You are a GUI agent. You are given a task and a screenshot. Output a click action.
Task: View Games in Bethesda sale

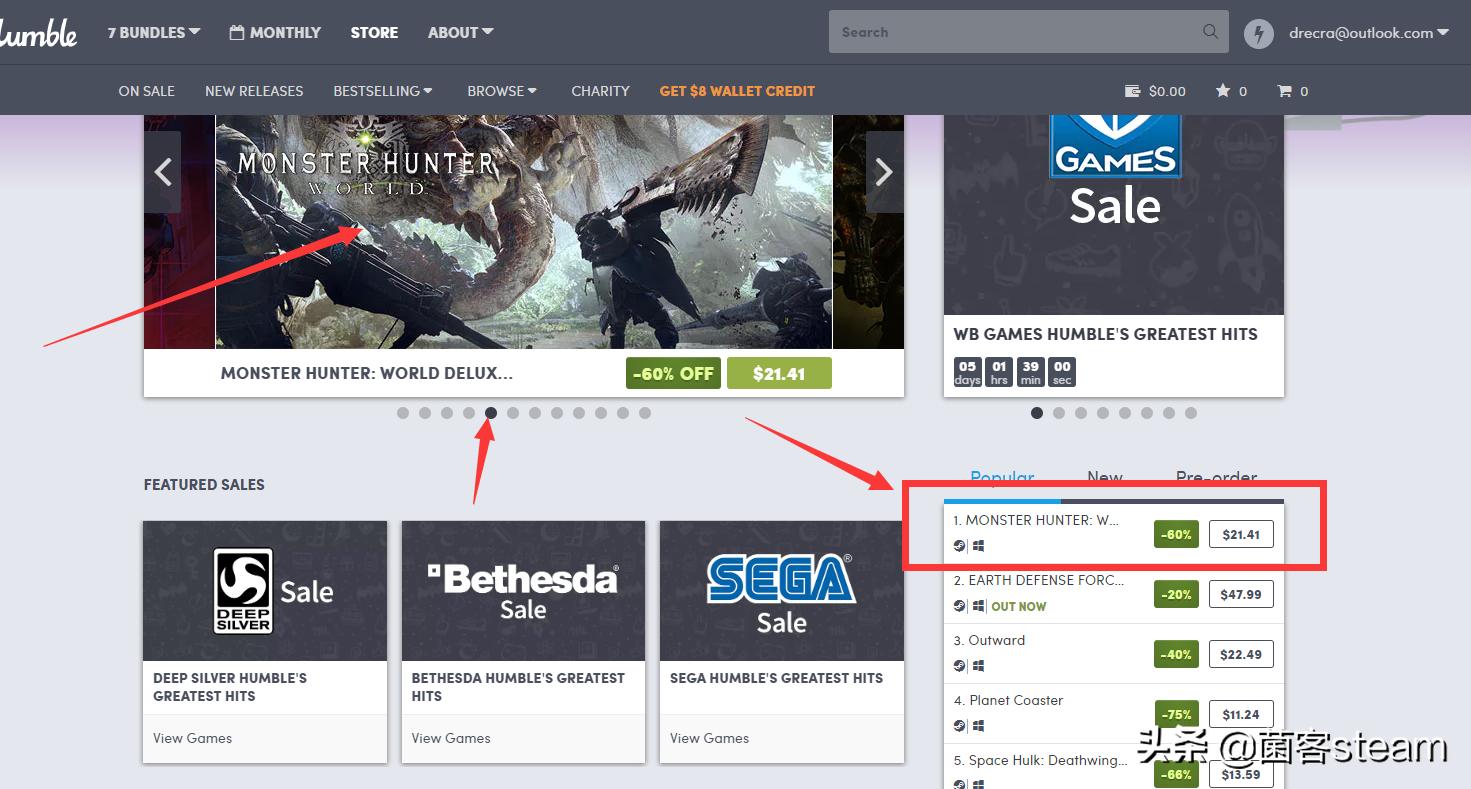tap(451, 738)
